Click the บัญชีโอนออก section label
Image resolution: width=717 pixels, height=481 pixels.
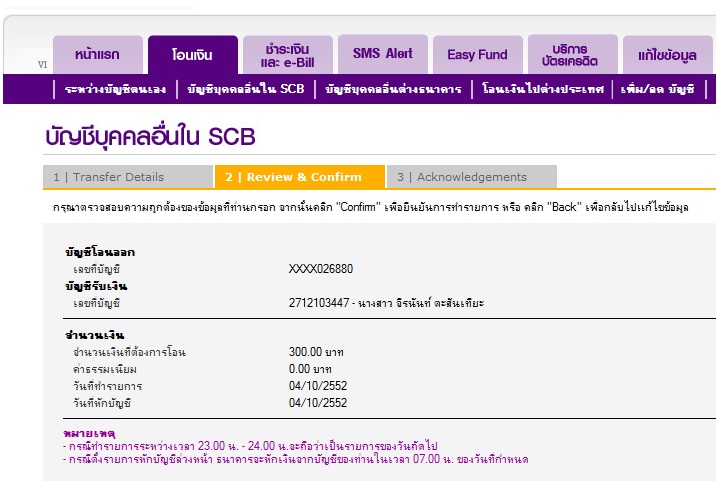[x=100, y=252]
